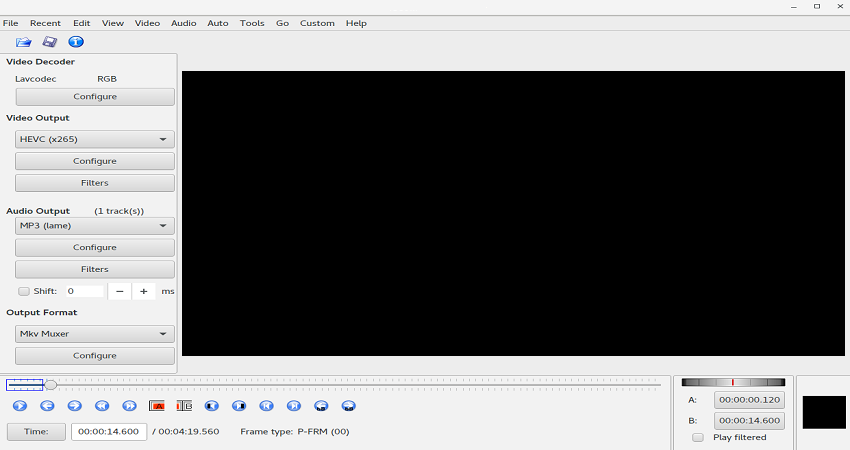
Task: Click the jog shuttle gradient bar
Action: click(733, 382)
